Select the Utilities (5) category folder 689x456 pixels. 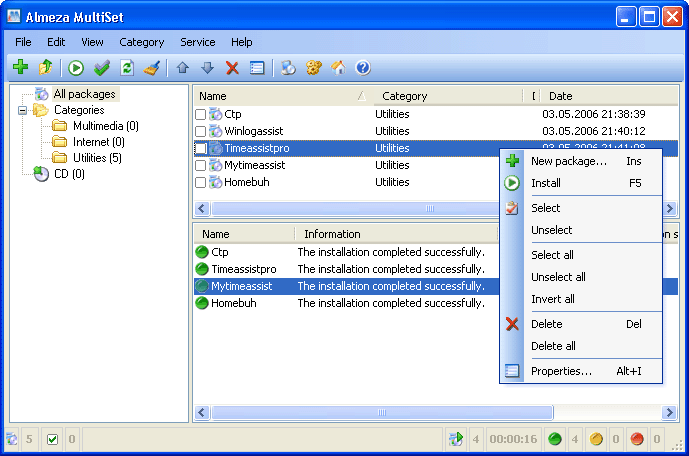click(x=97, y=158)
